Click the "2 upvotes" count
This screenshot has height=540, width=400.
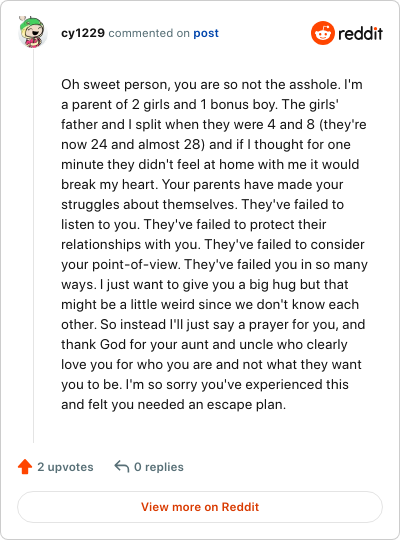[65, 467]
